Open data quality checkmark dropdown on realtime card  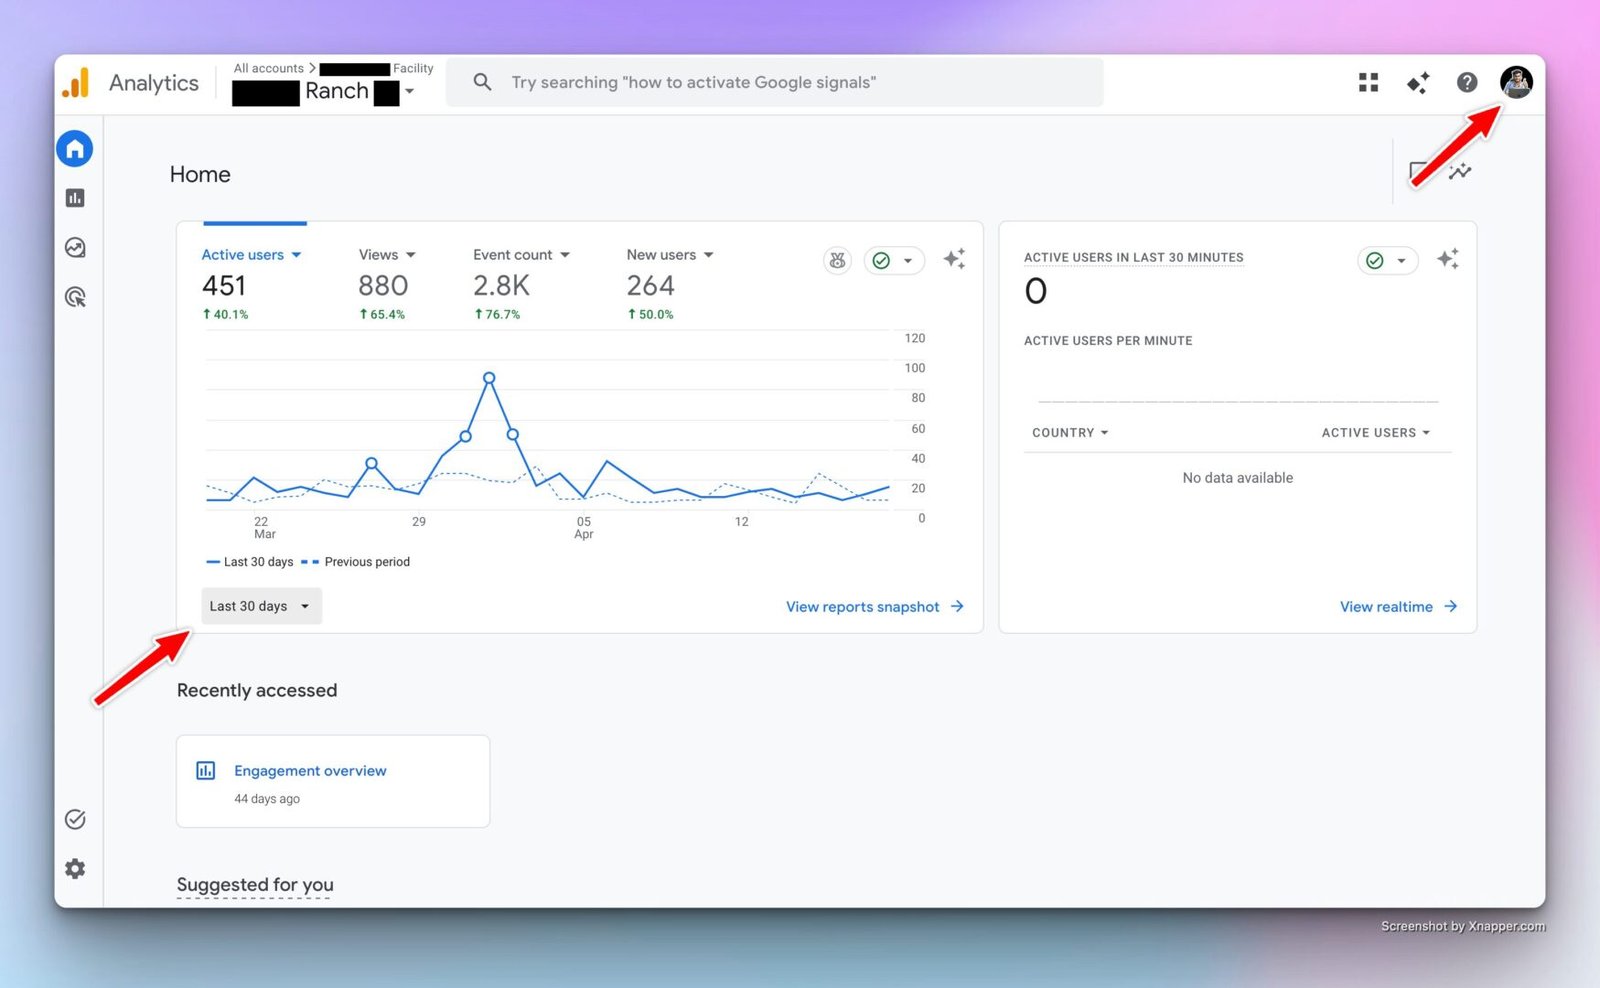coord(1388,260)
